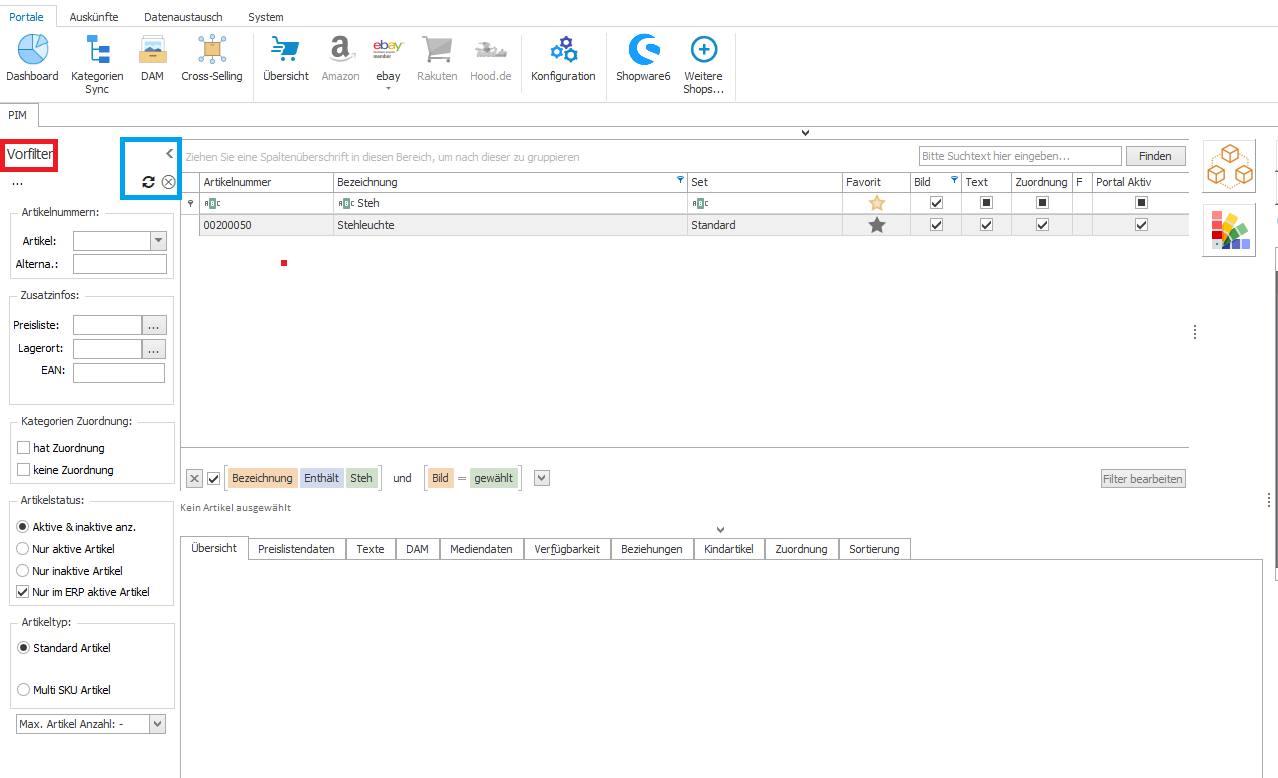
Task: Open Cross-Selling from the ribbon
Action: pos(211,50)
